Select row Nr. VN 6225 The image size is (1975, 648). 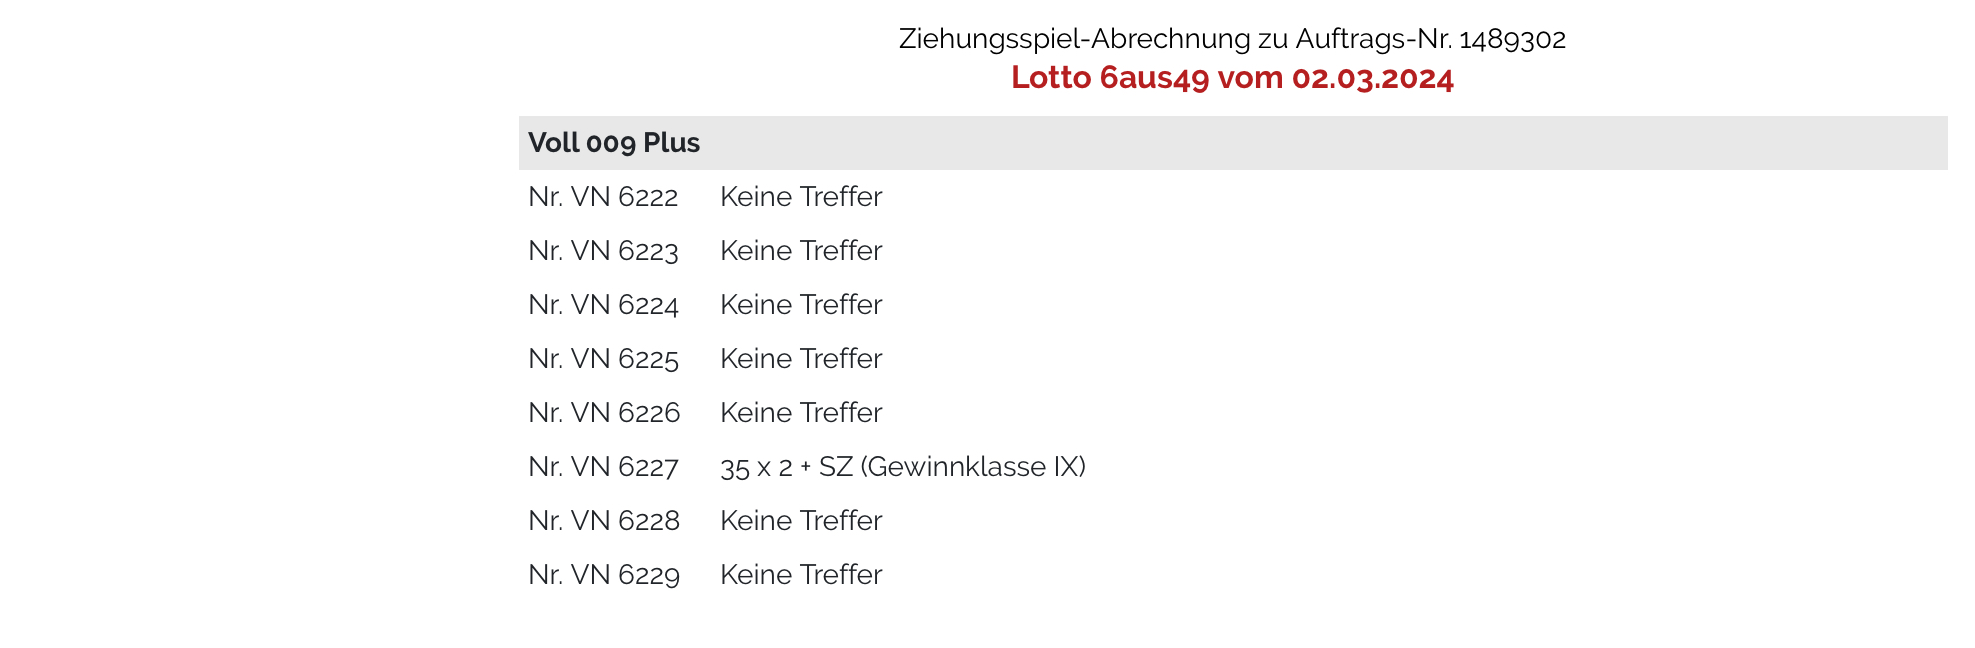(1233, 359)
